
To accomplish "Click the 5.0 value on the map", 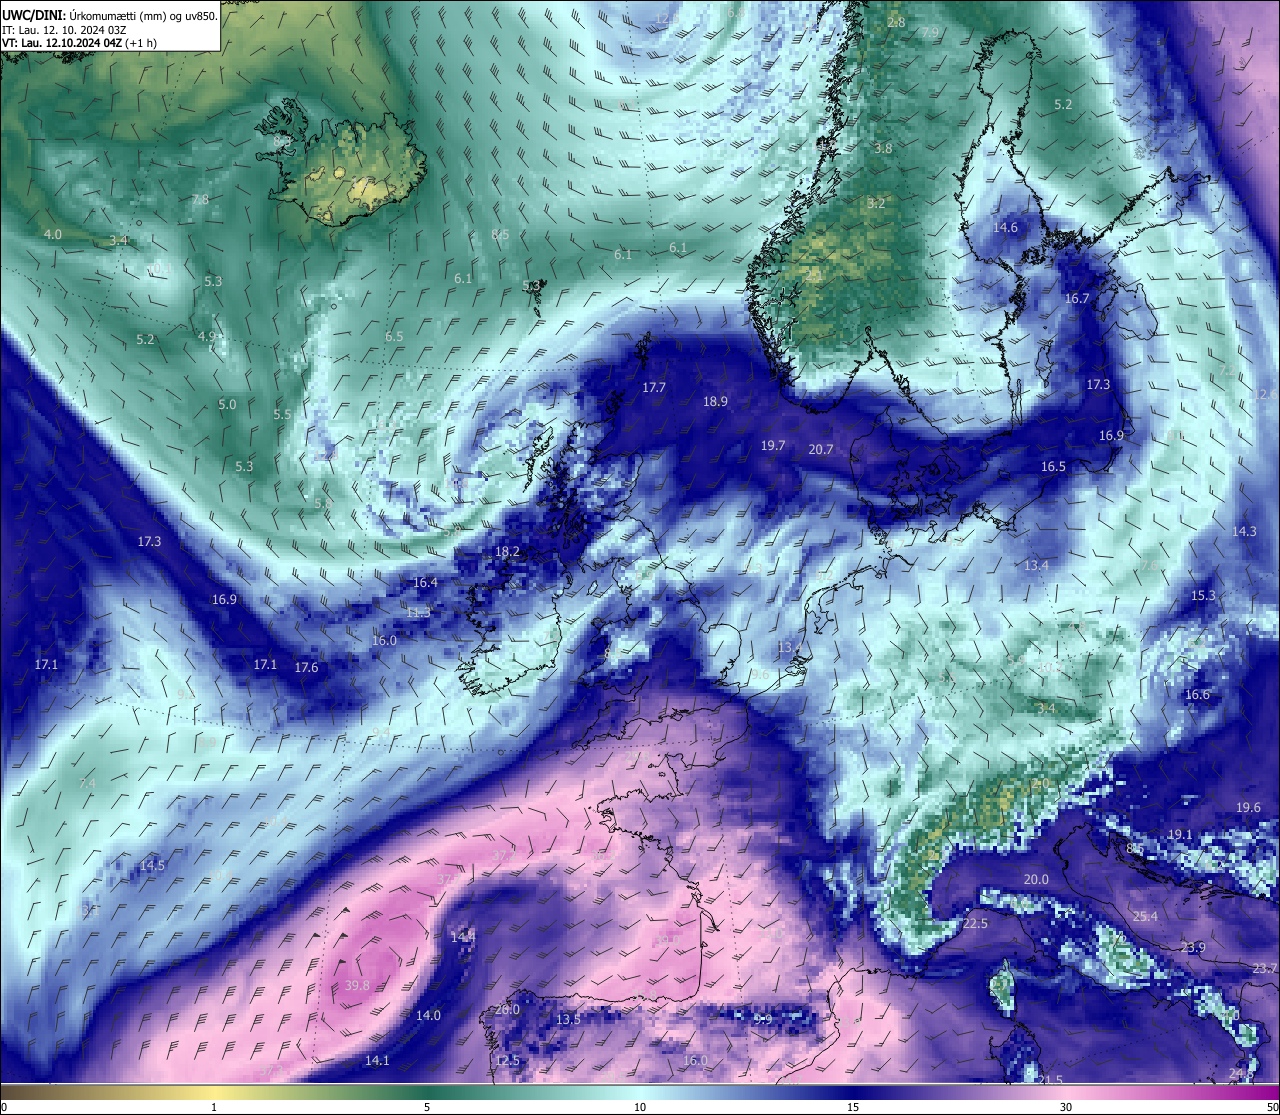I will pos(227,404).
